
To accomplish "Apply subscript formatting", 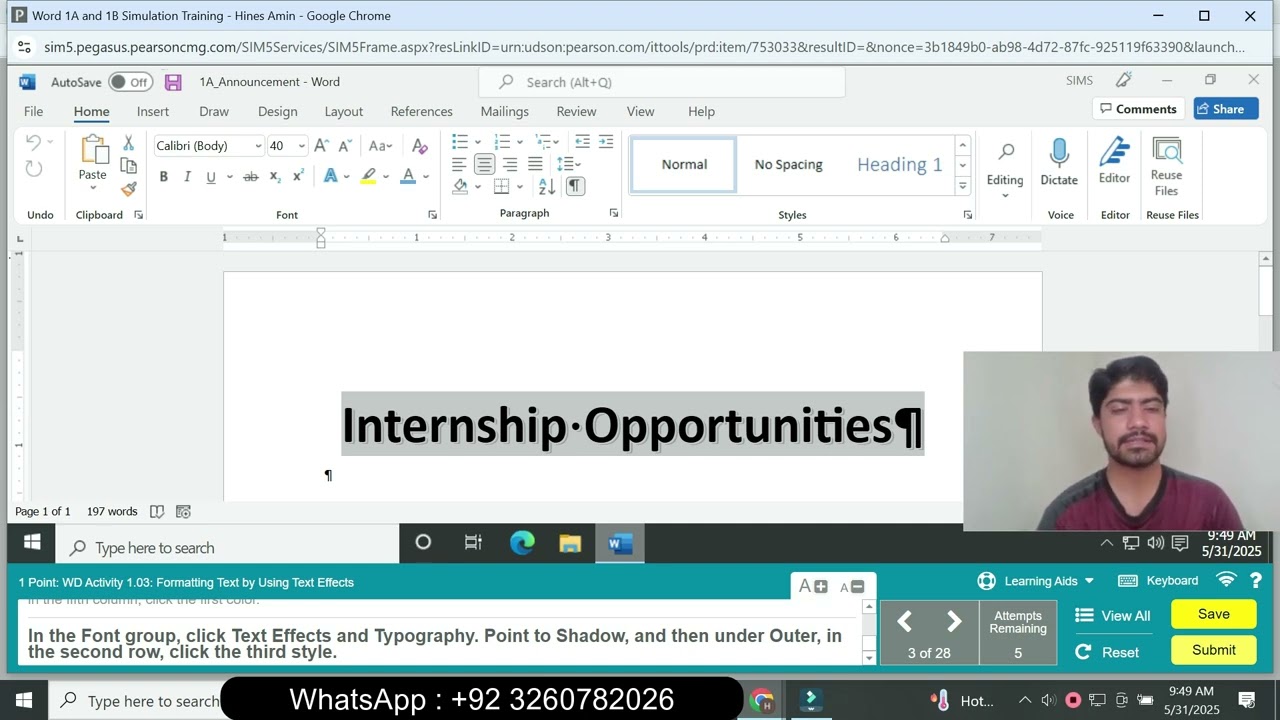I will coord(275,176).
